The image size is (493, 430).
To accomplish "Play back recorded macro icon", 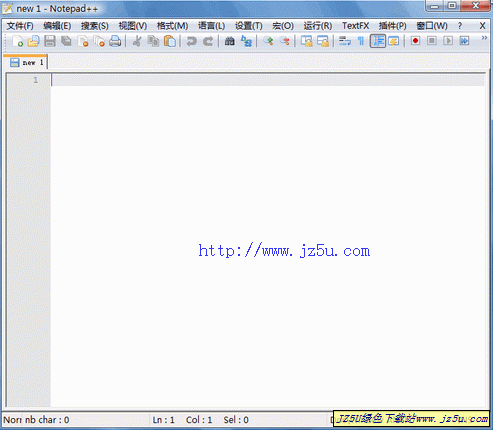I will [x=448, y=41].
